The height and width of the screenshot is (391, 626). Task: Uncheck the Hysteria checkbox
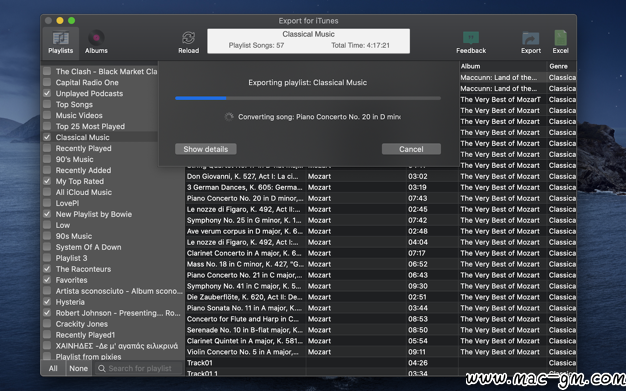pos(47,302)
